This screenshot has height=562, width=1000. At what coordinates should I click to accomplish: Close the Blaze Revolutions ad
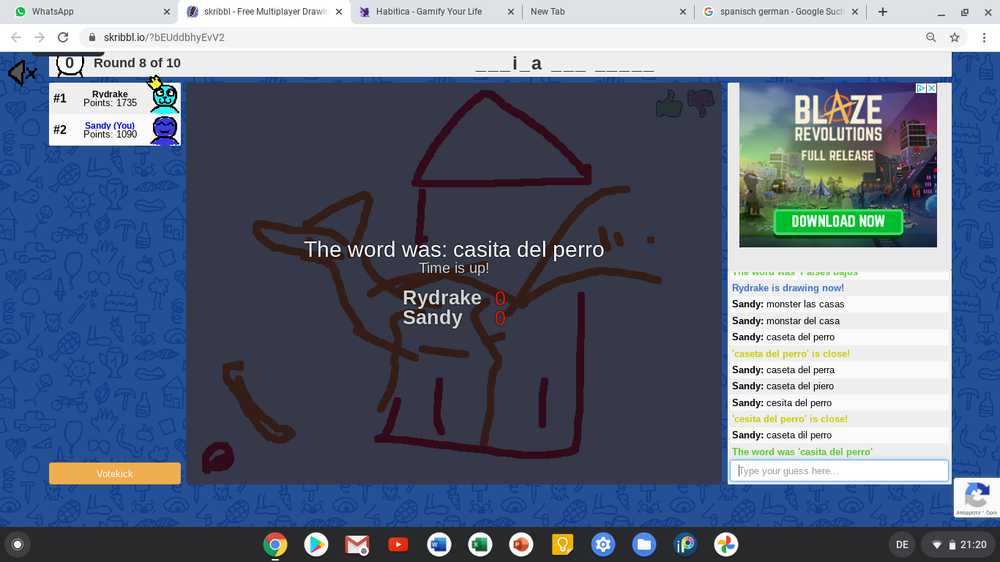pyautogui.click(x=931, y=88)
